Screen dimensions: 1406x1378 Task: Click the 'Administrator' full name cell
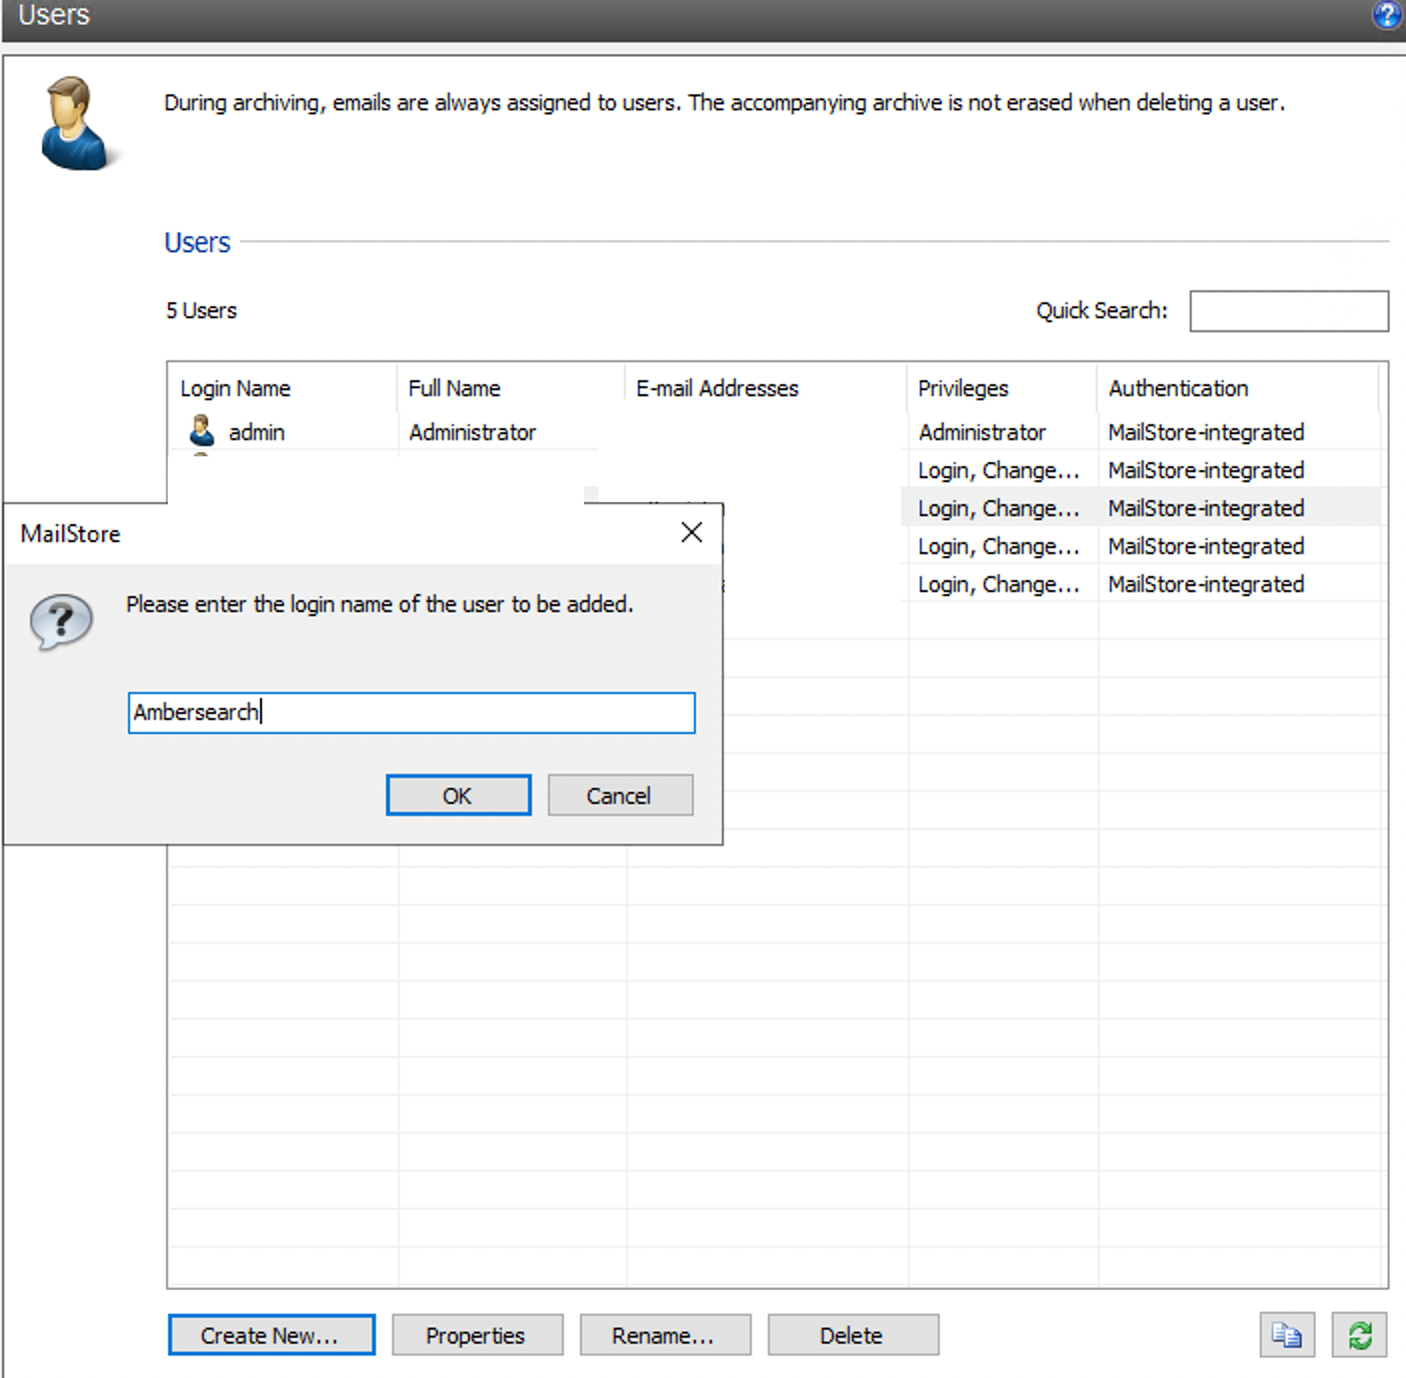point(472,432)
